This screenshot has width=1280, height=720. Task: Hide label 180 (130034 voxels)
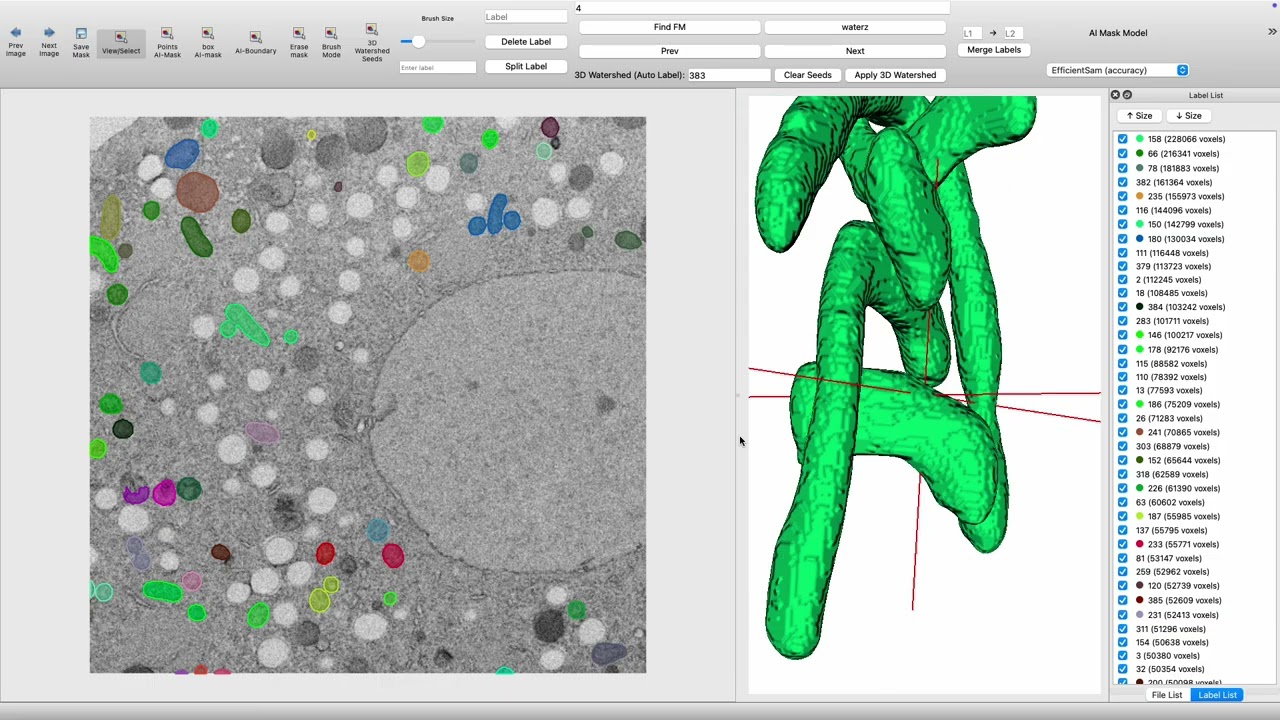(x=1123, y=239)
